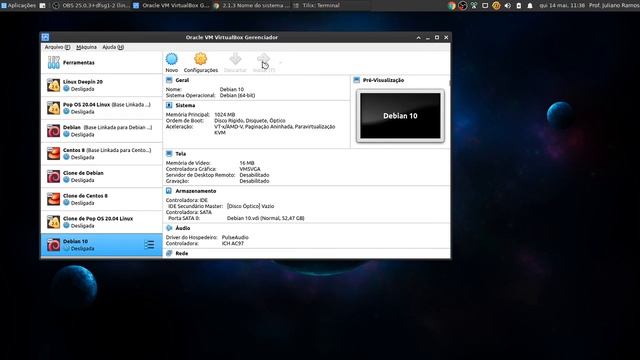Image resolution: width=640 pixels, height=360 pixels.
Task: Open the Ajuda menu
Action: click(x=113, y=47)
